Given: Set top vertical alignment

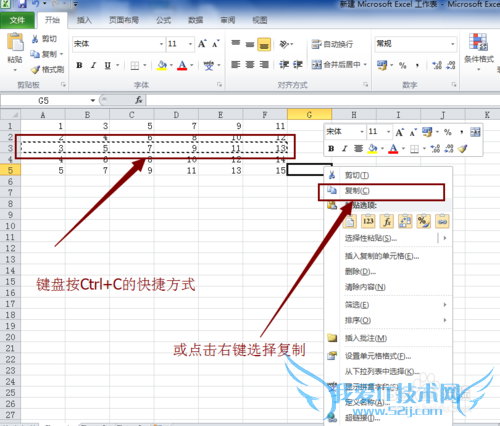Looking at the screenshot, I should [x=236, y=44].
